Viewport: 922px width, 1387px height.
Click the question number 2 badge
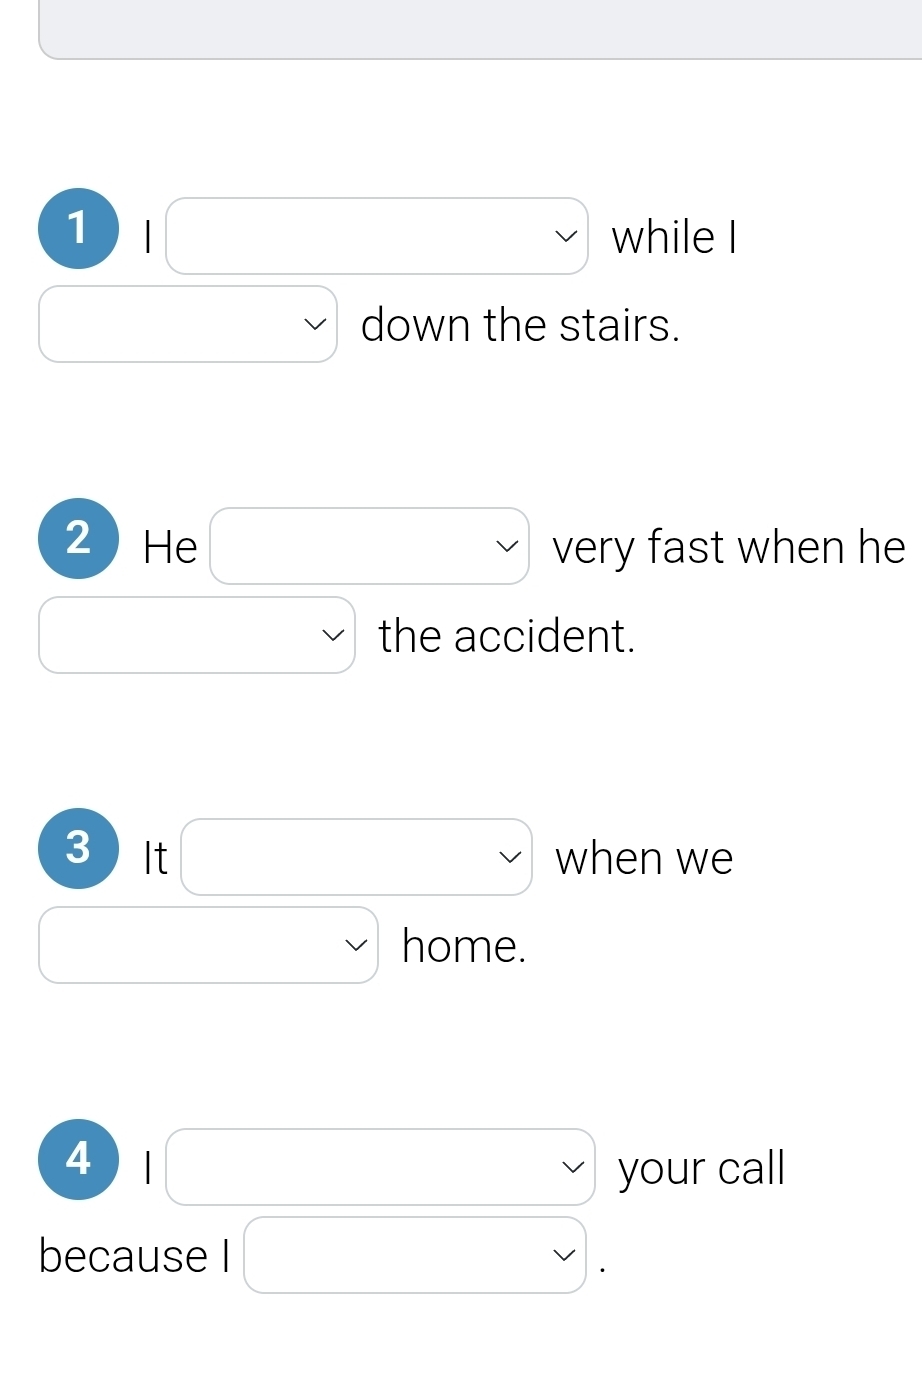point(78,538)
